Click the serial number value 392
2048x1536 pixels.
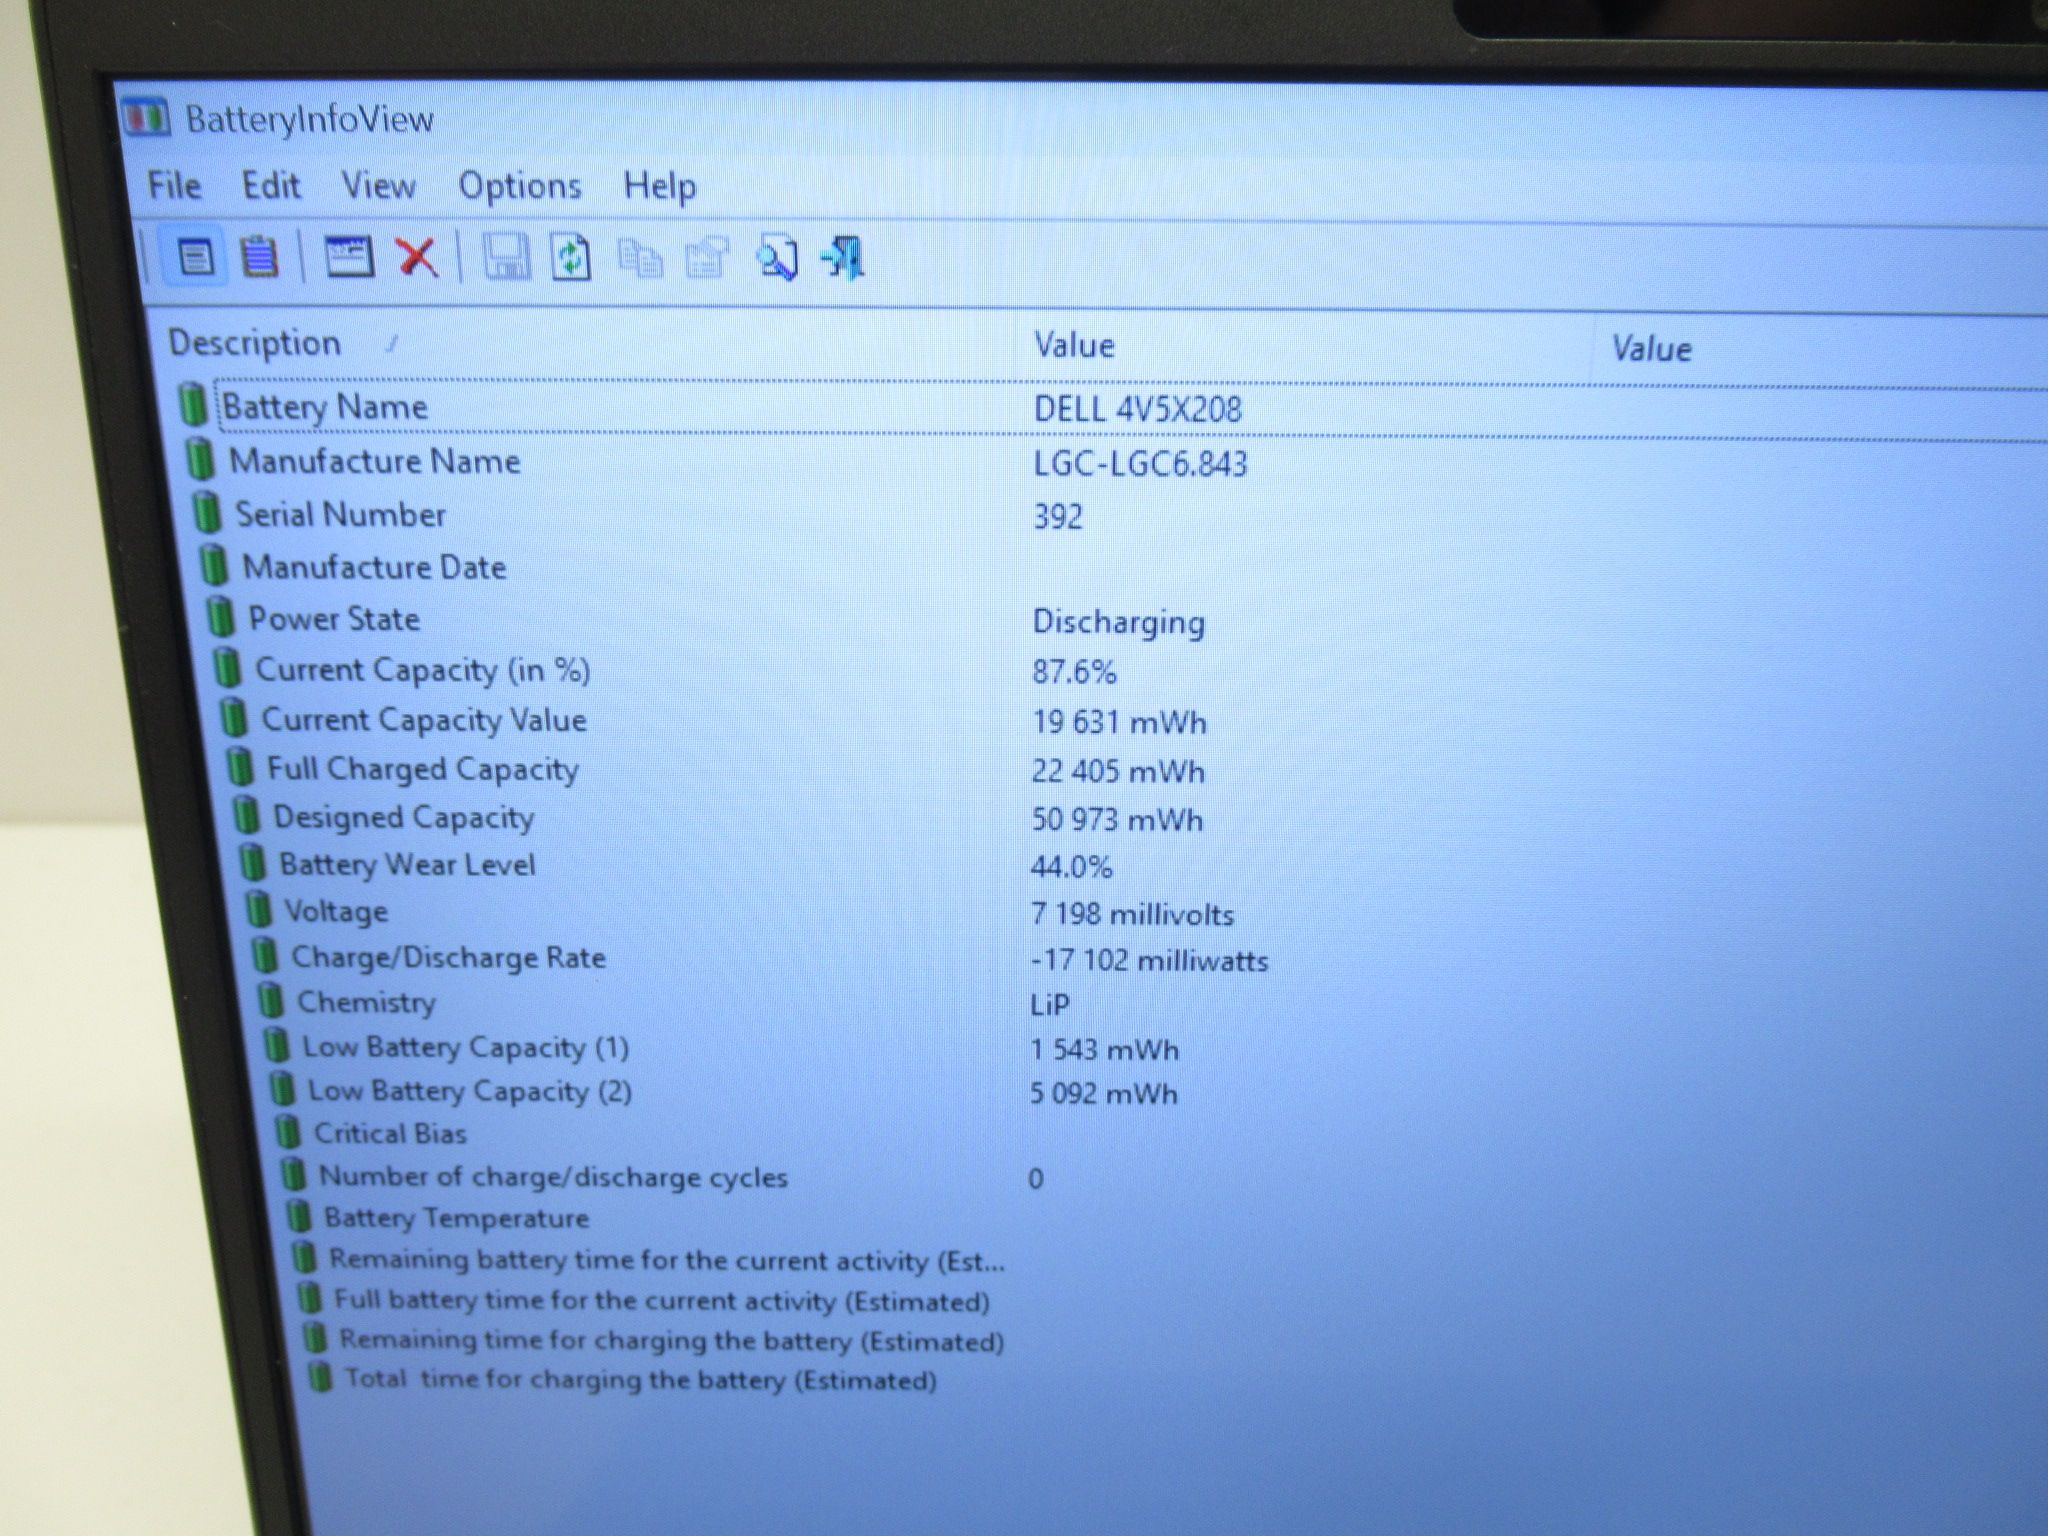pos(1058,516)
